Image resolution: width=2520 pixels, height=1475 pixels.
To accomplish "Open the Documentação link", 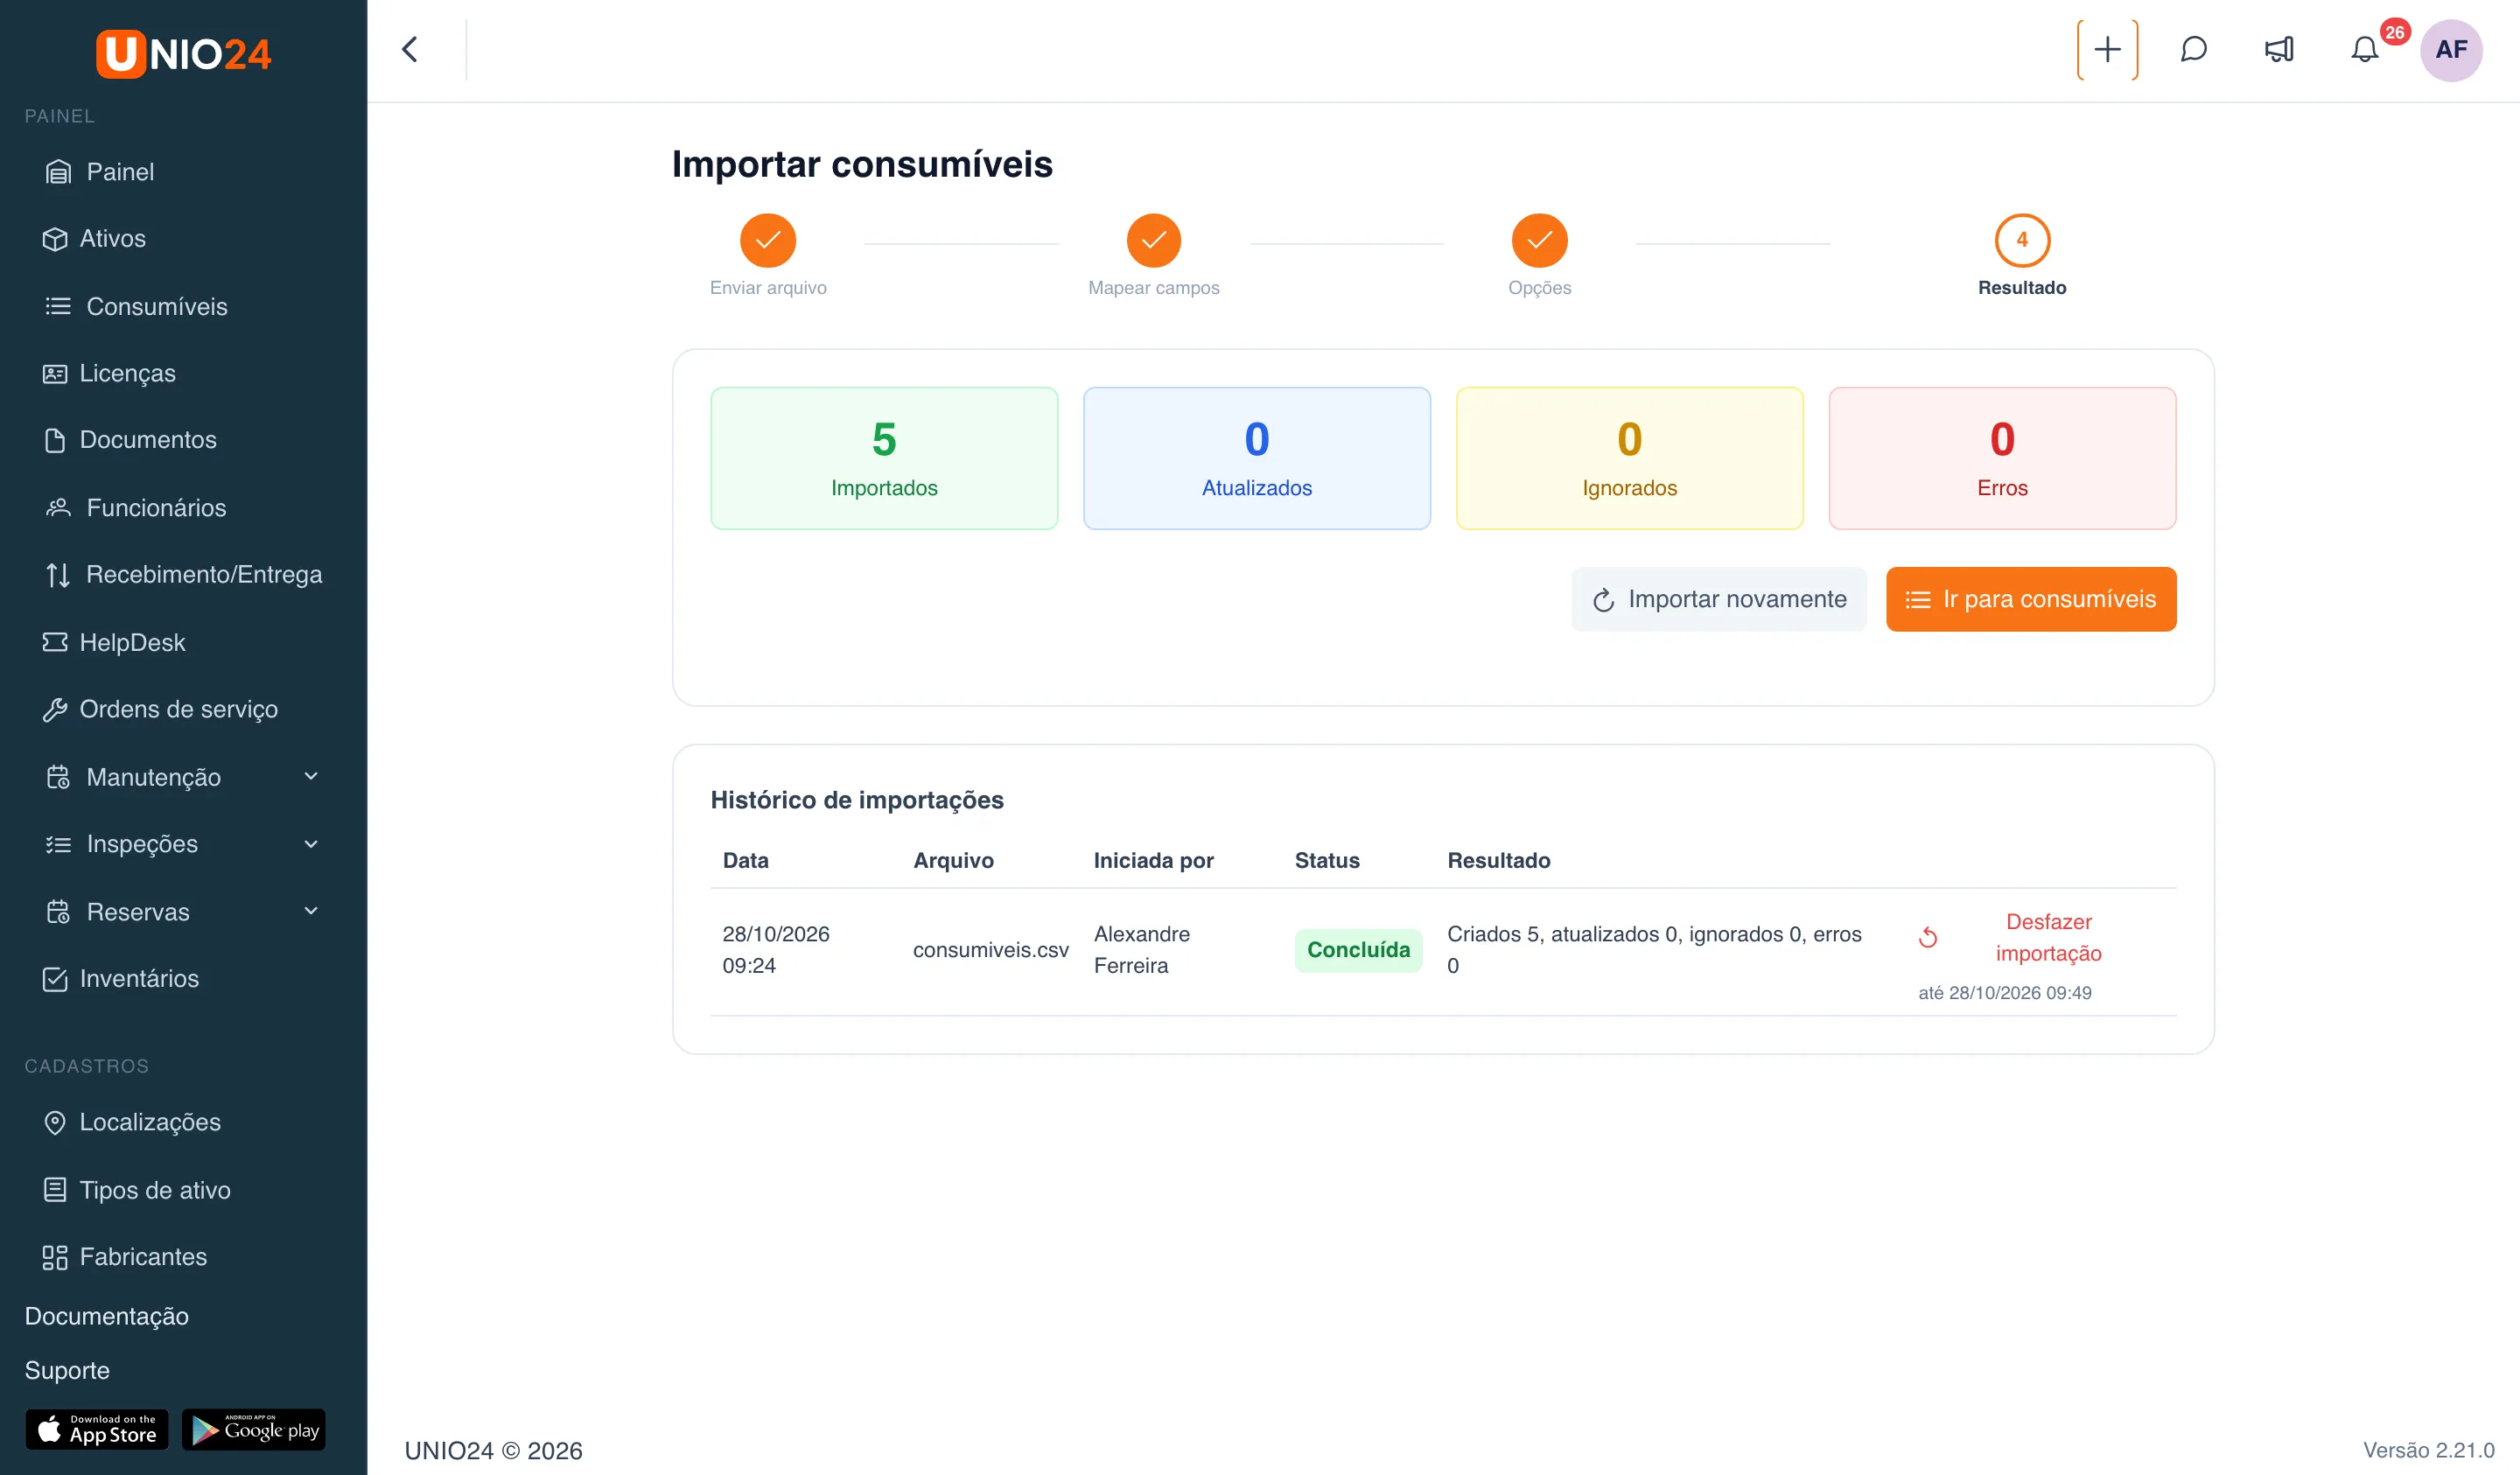I will tap(107, 1316).
